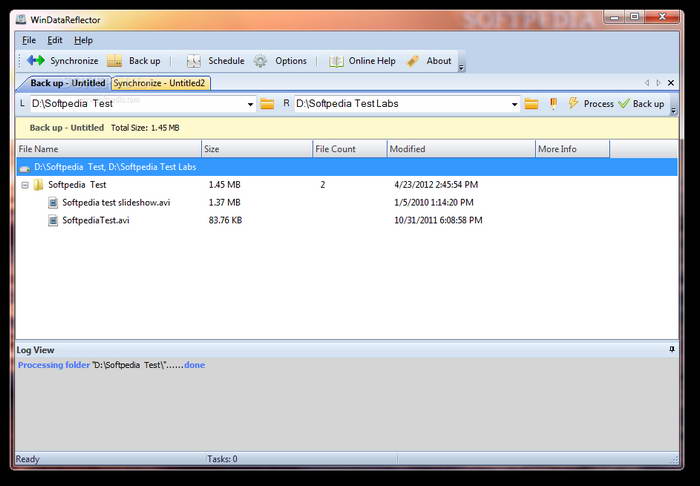Image resolution: width=700 pixels, height=486 pixels.
Task: Click the WinDataReflector title bar icon
Action: coord(21,20)
